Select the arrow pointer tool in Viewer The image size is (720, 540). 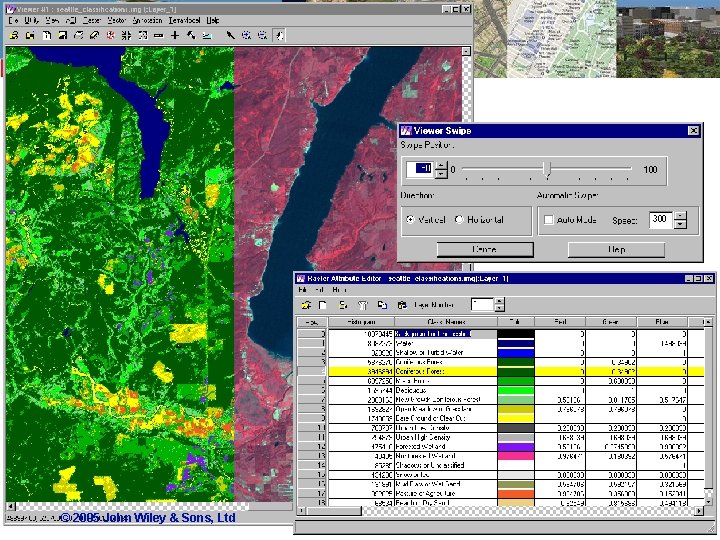coord(230,35)
